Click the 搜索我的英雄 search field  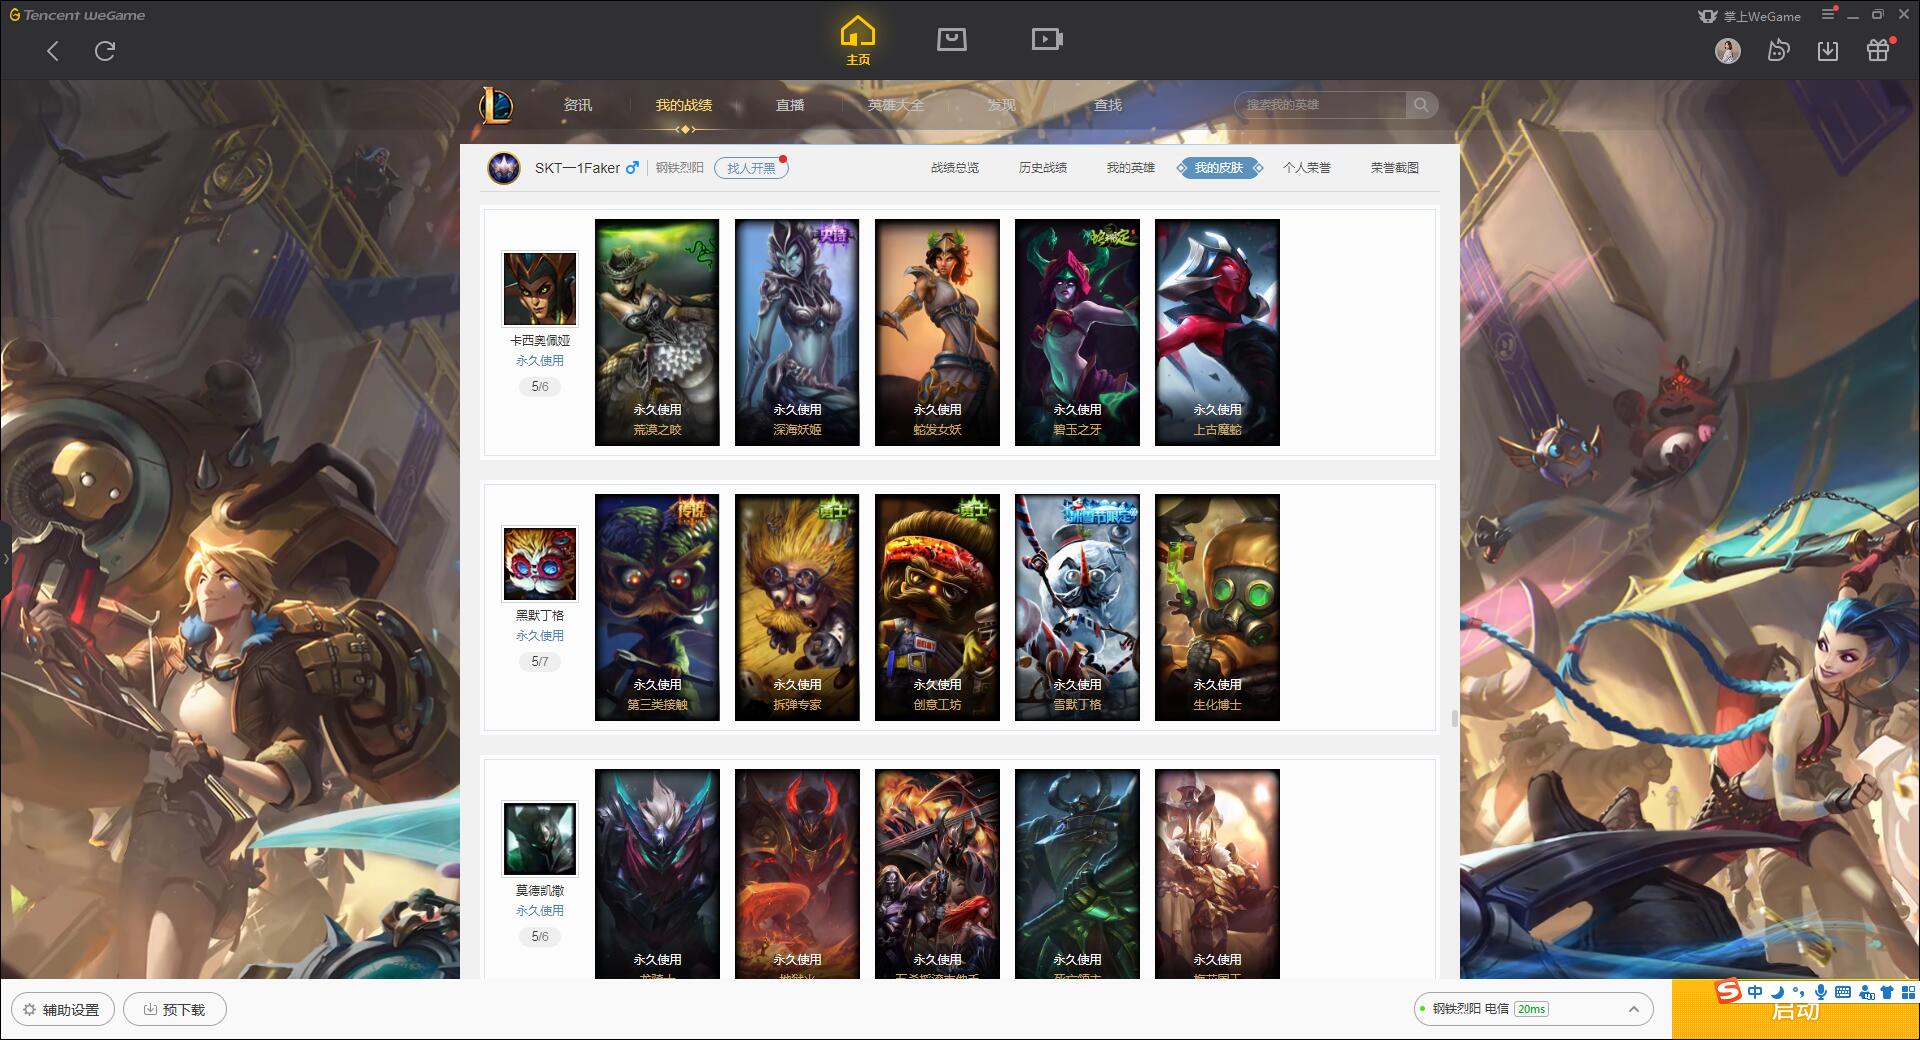[x=1322, y=105]
